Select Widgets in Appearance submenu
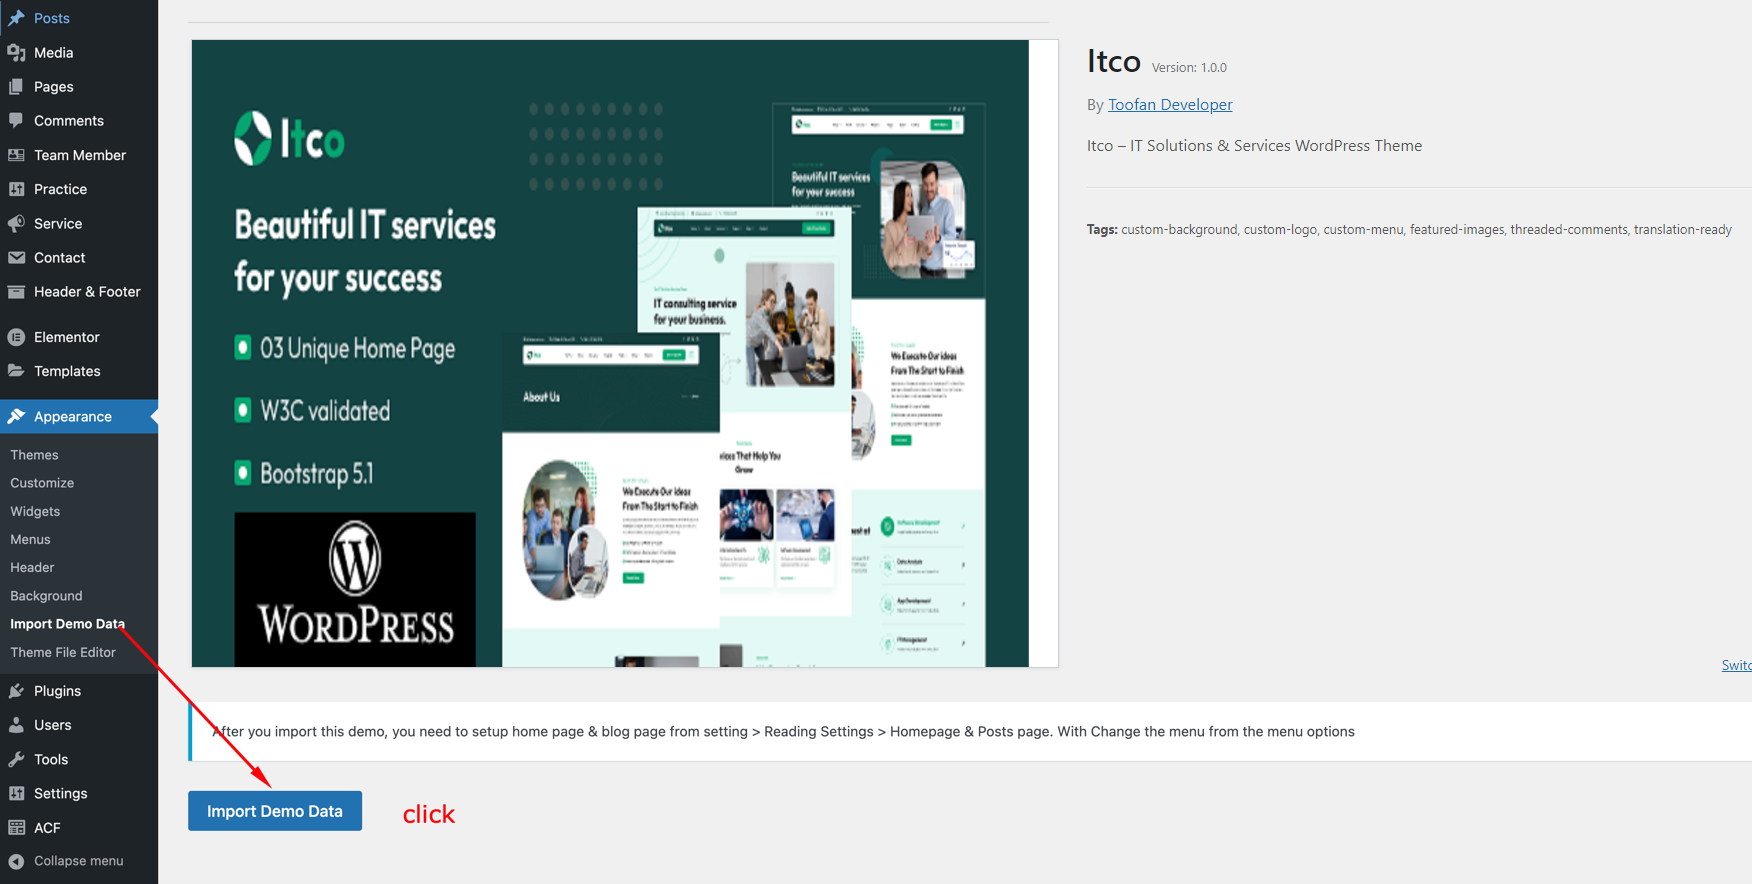 [35, 511]
